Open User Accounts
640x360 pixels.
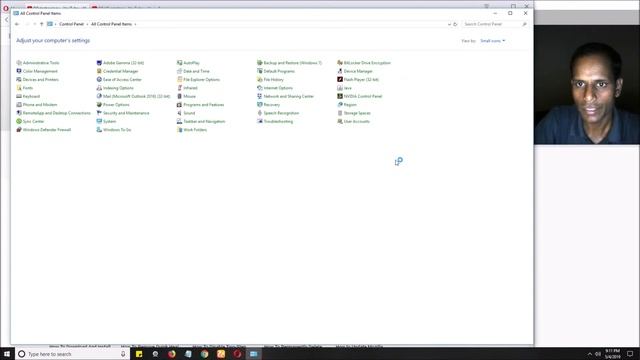(x=354, y=121)
